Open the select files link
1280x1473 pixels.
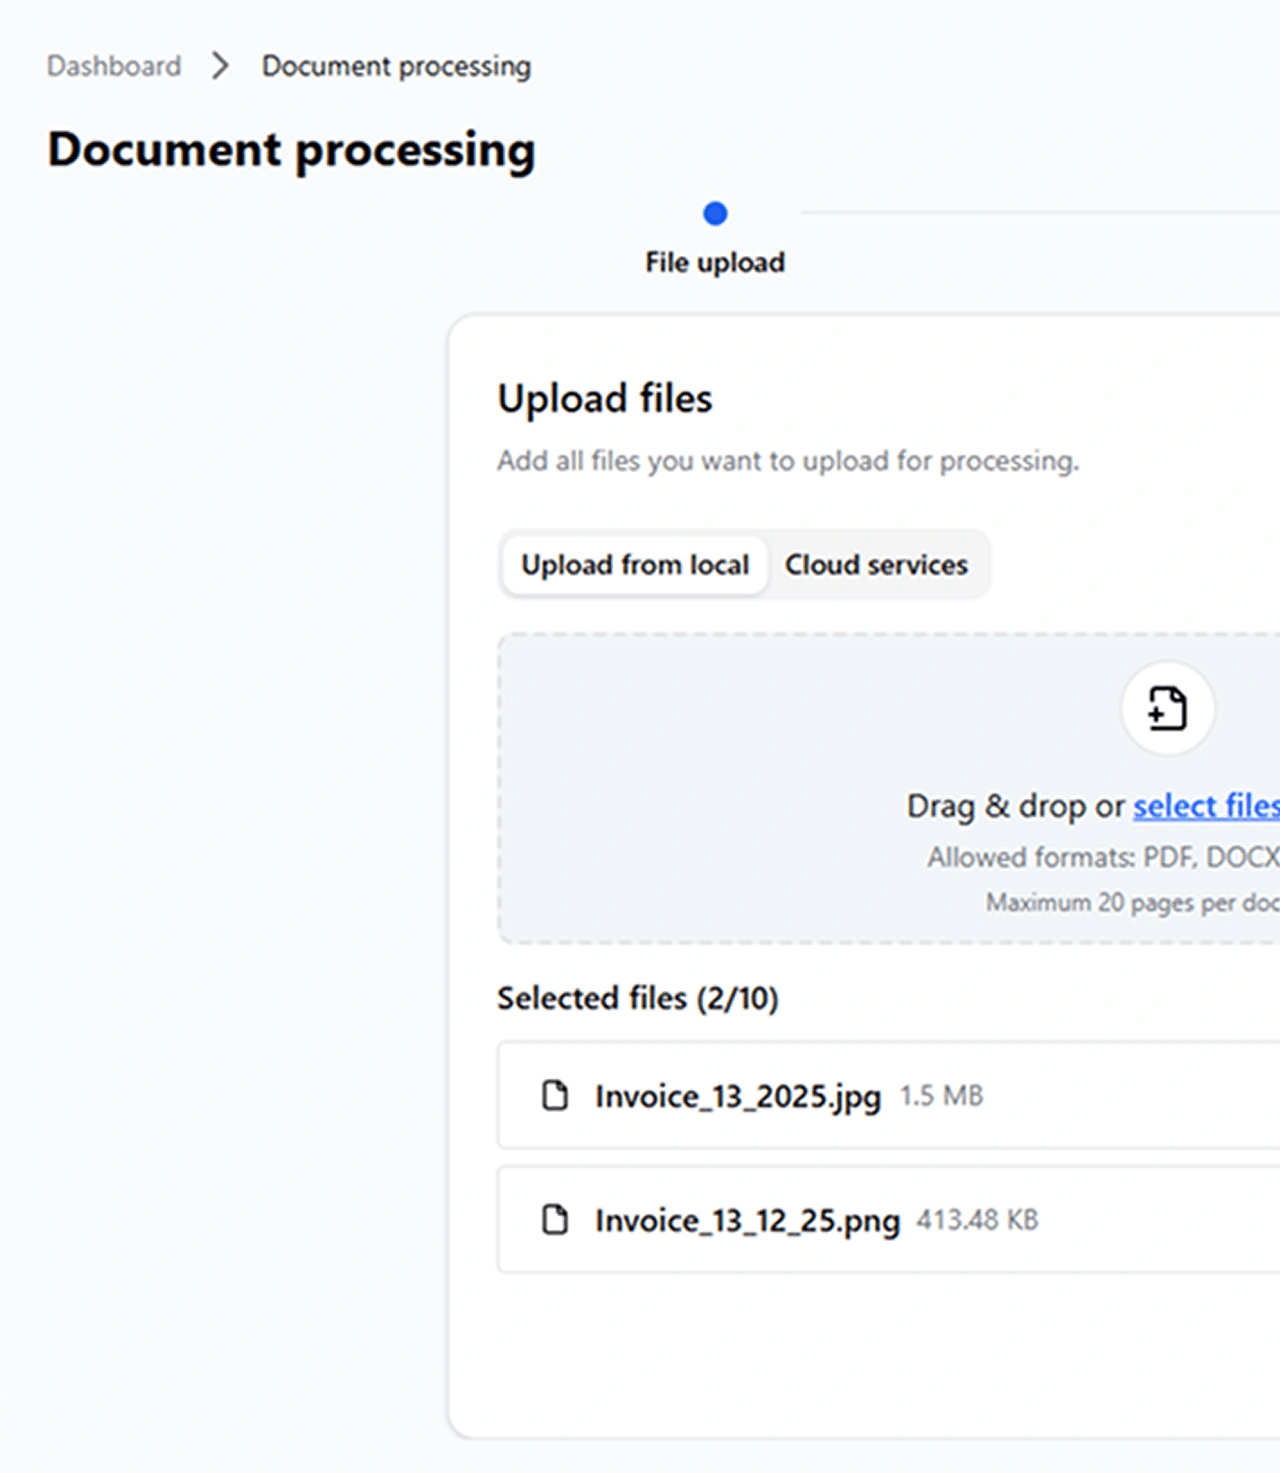pyautogui.click(x=1206, y=805)
